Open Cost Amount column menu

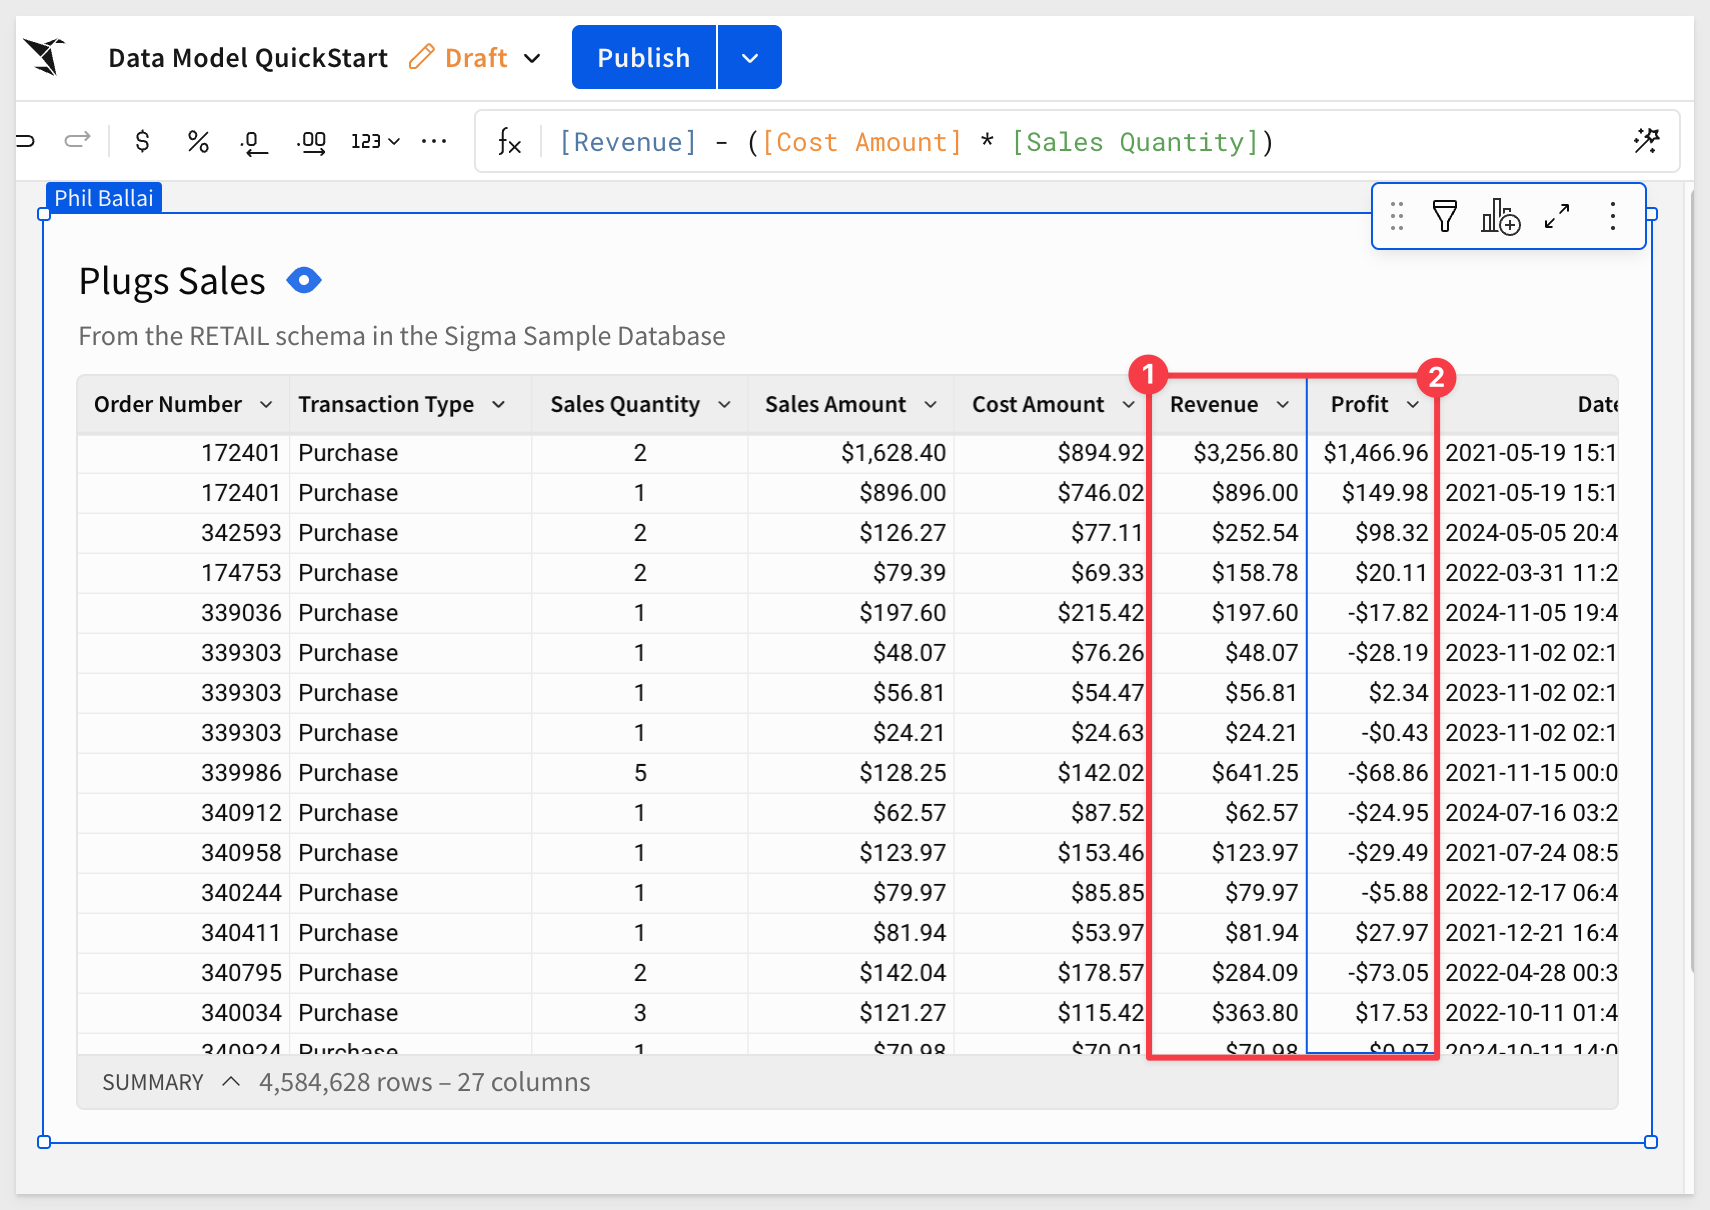[1128, 404]
